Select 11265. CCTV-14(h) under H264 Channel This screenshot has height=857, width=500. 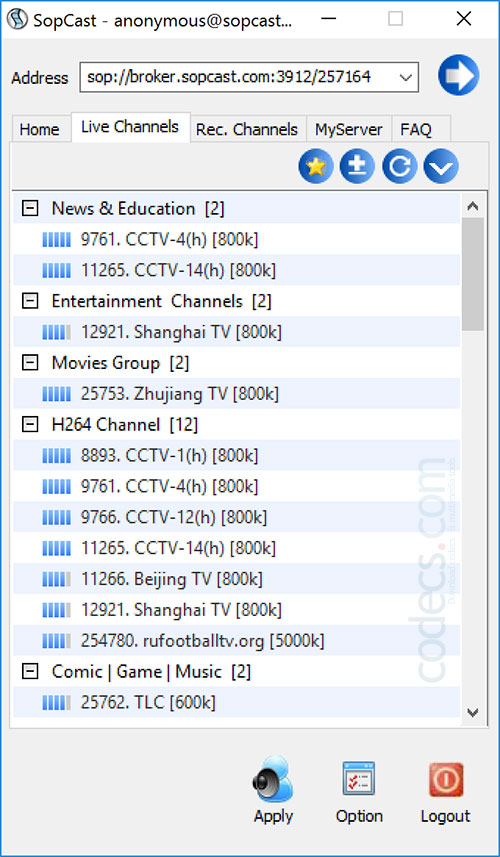[178, 548]
